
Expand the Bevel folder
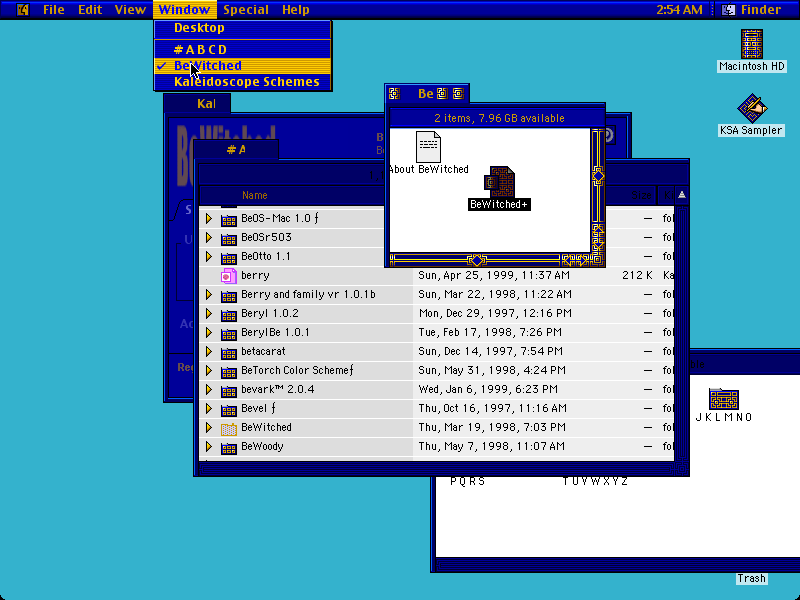pos(209,408)
